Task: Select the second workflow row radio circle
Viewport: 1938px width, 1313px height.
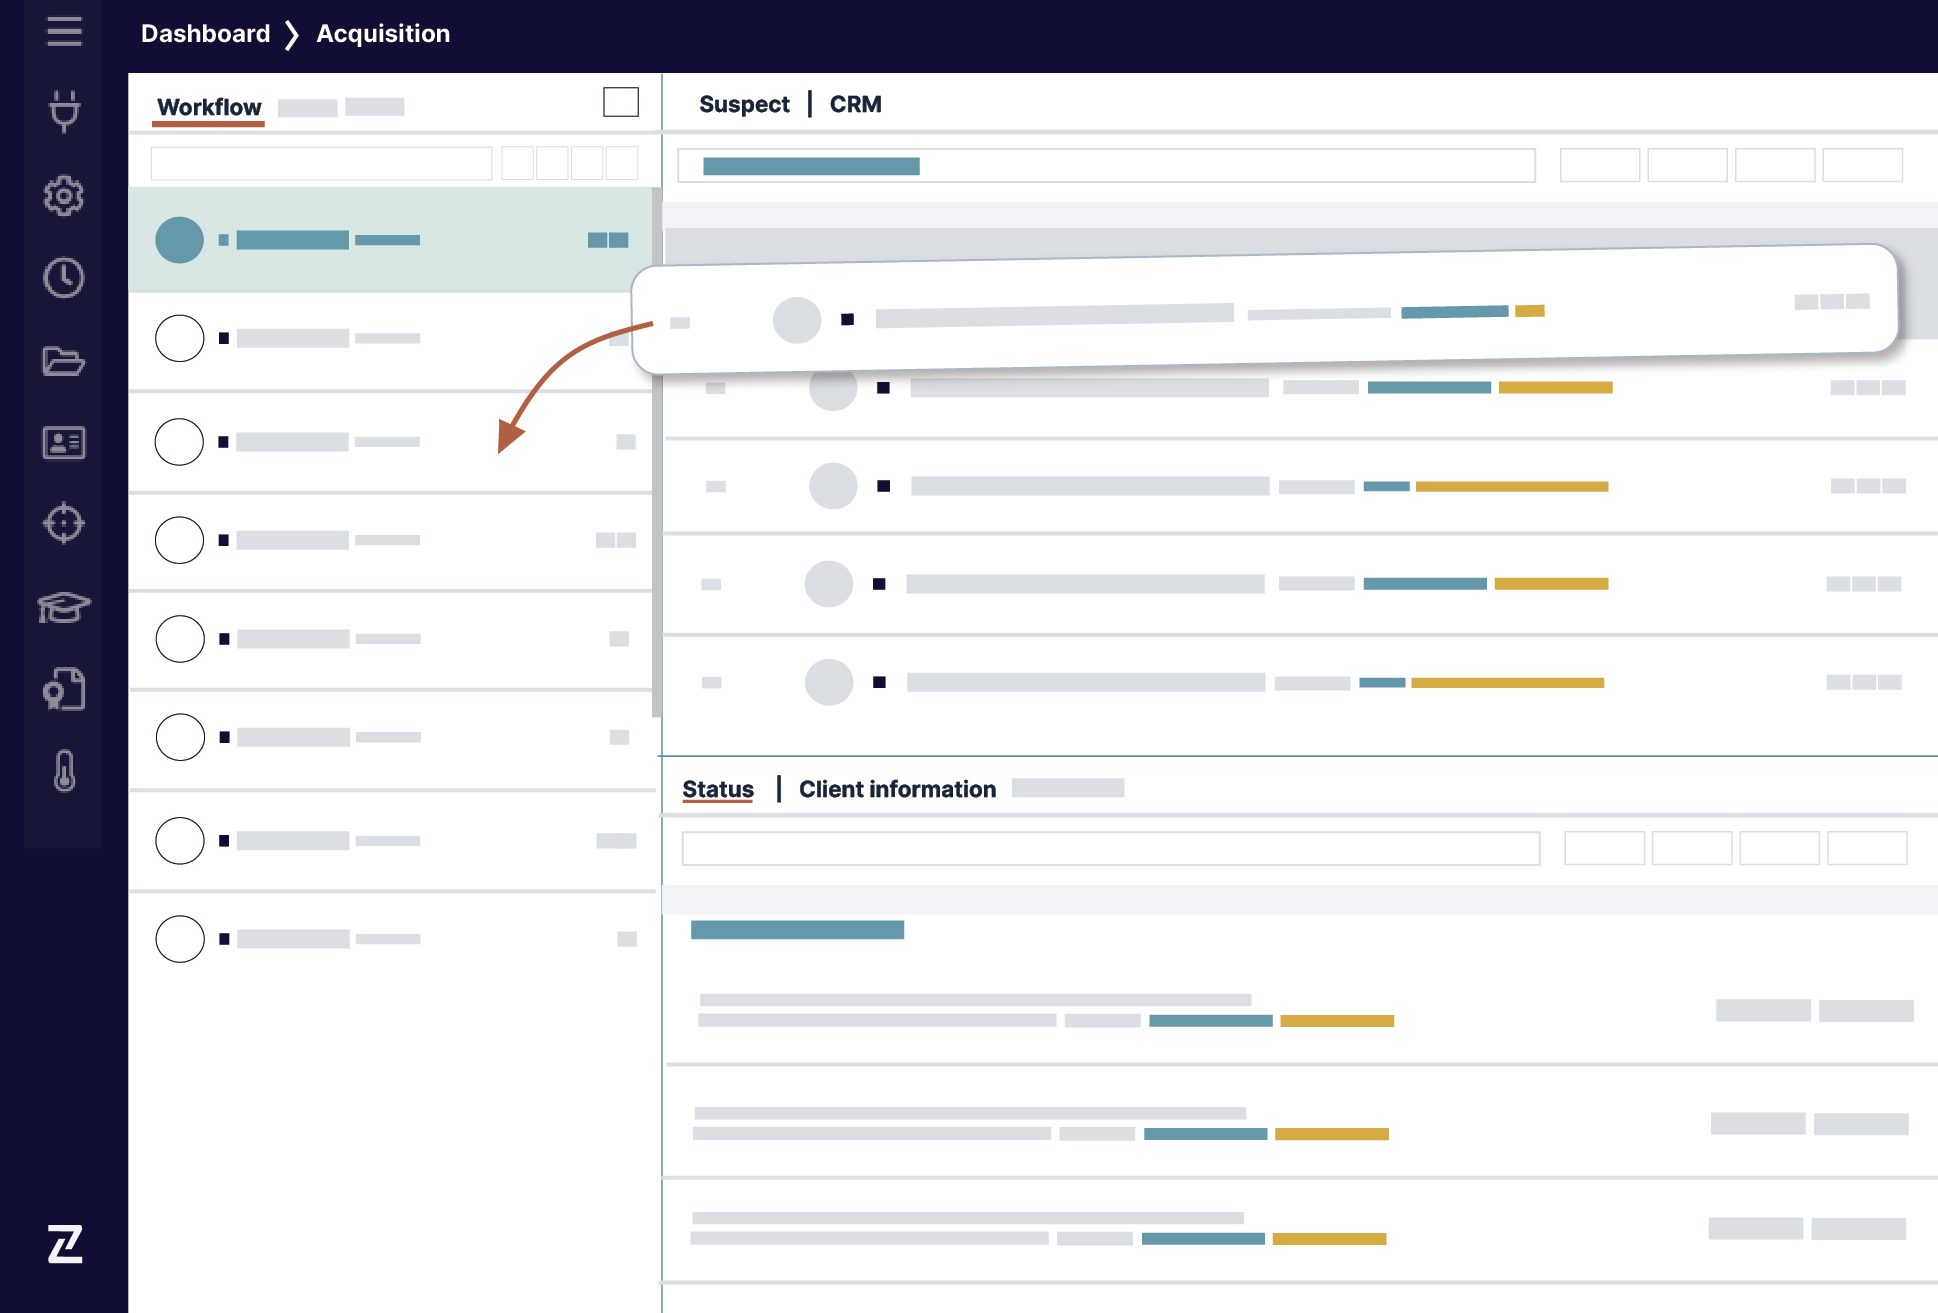Action: click(x=180, y=338)
